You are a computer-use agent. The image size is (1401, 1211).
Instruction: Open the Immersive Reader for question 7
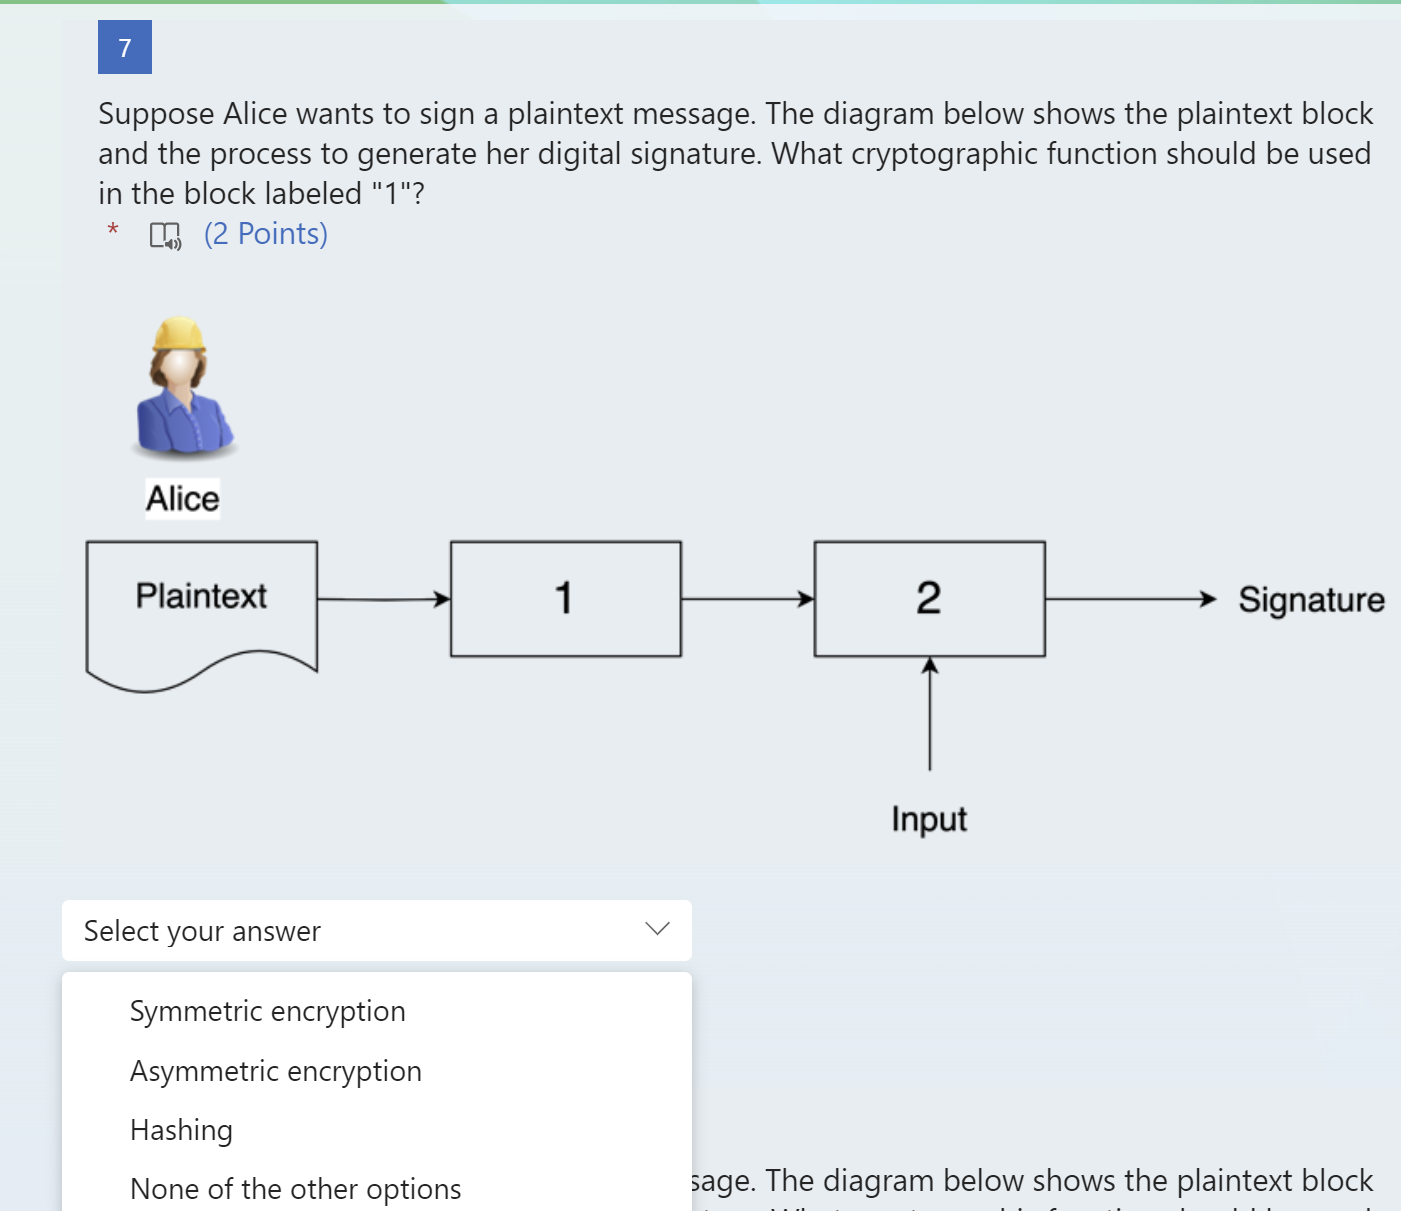163,235
